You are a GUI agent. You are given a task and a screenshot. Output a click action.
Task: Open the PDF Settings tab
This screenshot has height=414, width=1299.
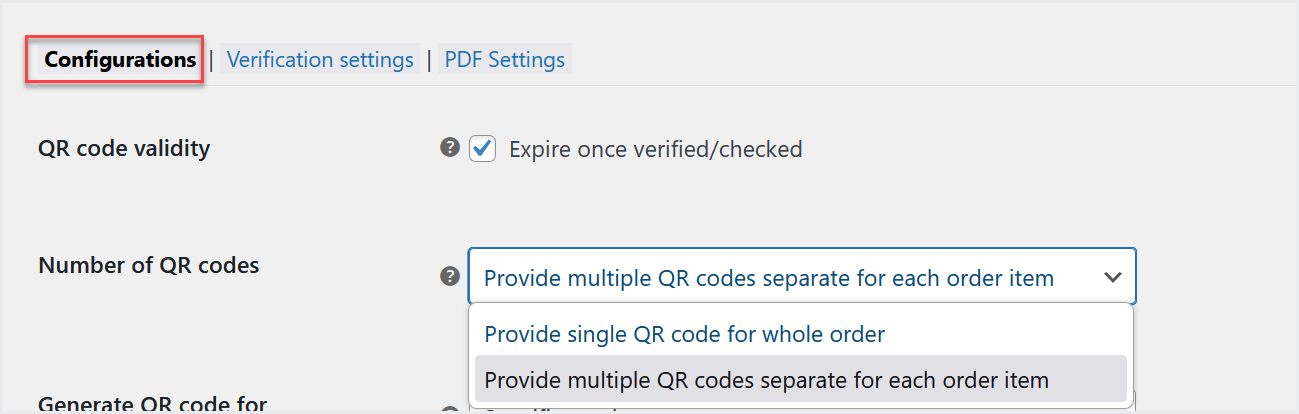point(505,60)
